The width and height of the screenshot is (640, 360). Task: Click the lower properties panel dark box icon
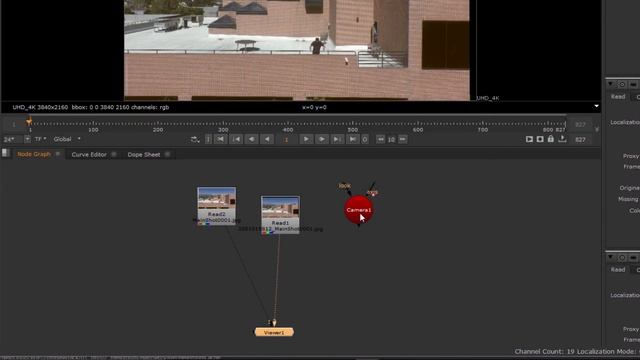click(x=633, y=258)
